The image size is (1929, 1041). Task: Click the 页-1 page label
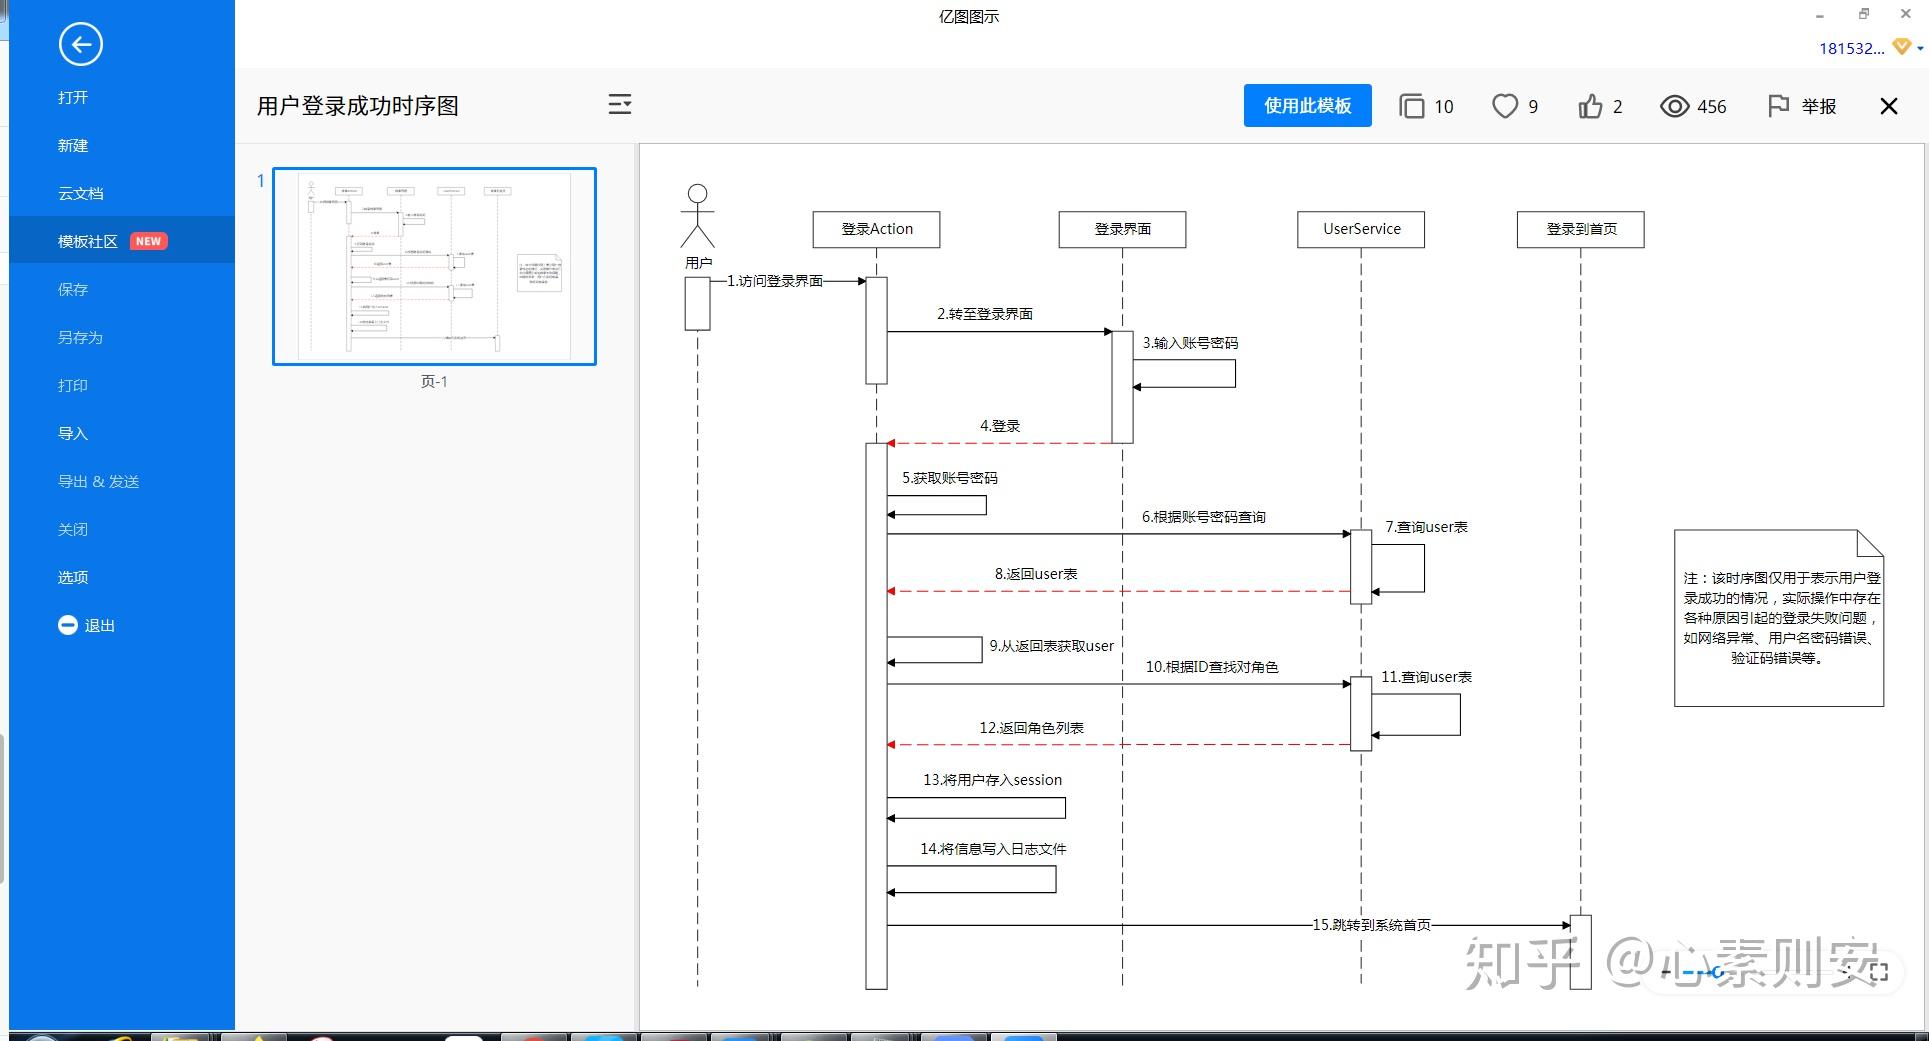click(x=434, y=381)
